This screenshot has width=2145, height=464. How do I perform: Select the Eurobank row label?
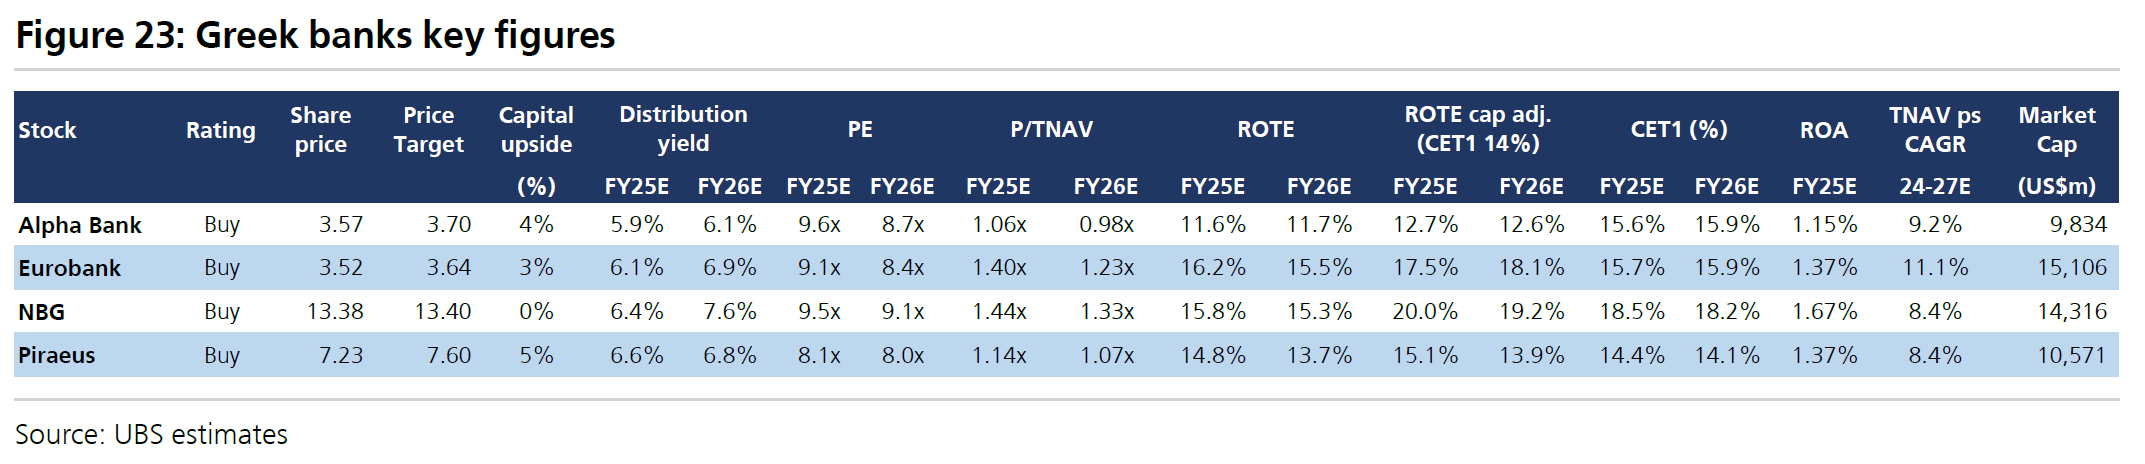pyautogui.click(x=69, y=268)
